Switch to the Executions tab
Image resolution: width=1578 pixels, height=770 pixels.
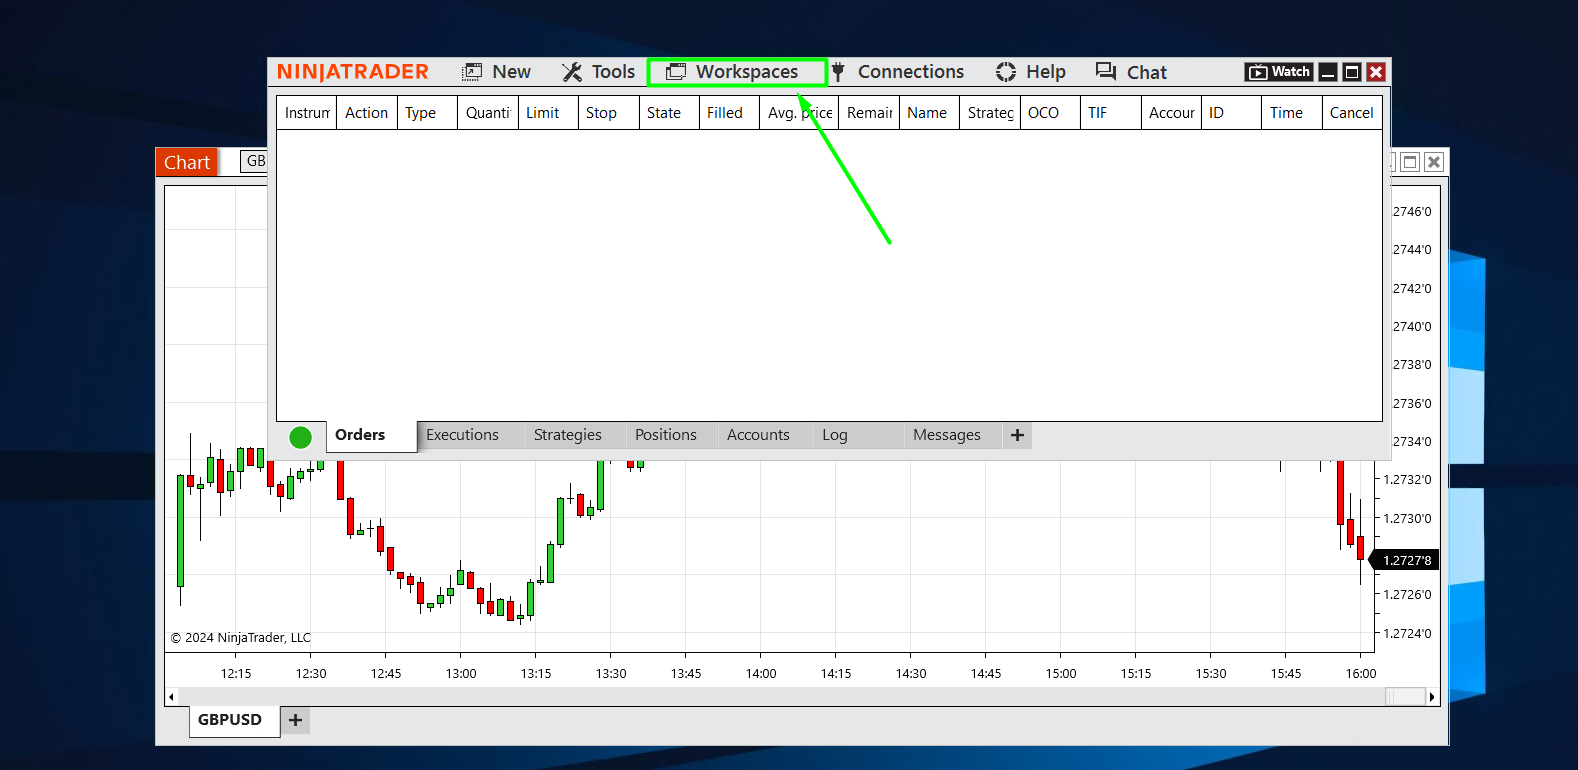tap(462, 435)
